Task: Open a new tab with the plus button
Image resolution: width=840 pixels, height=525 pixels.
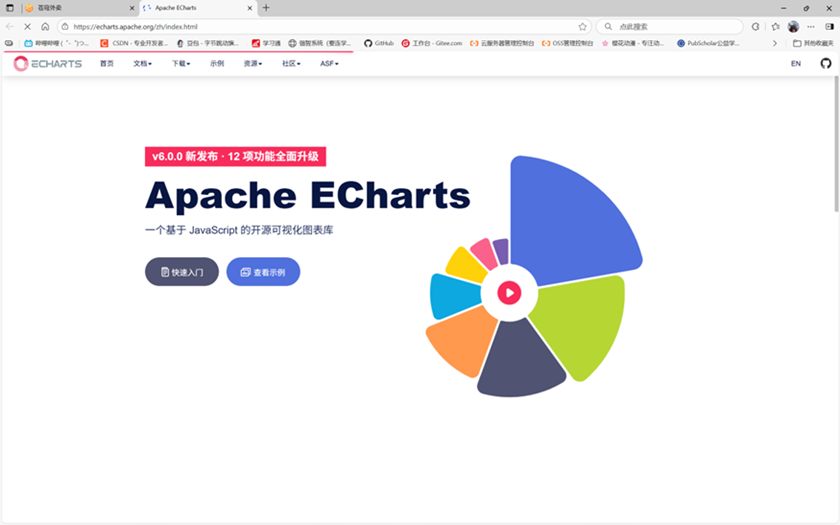Action: (266, 8)
